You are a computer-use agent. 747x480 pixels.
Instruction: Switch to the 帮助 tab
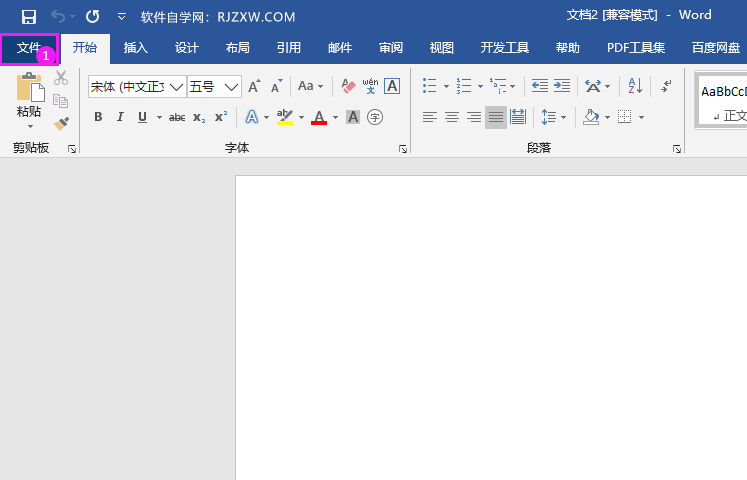567,48
